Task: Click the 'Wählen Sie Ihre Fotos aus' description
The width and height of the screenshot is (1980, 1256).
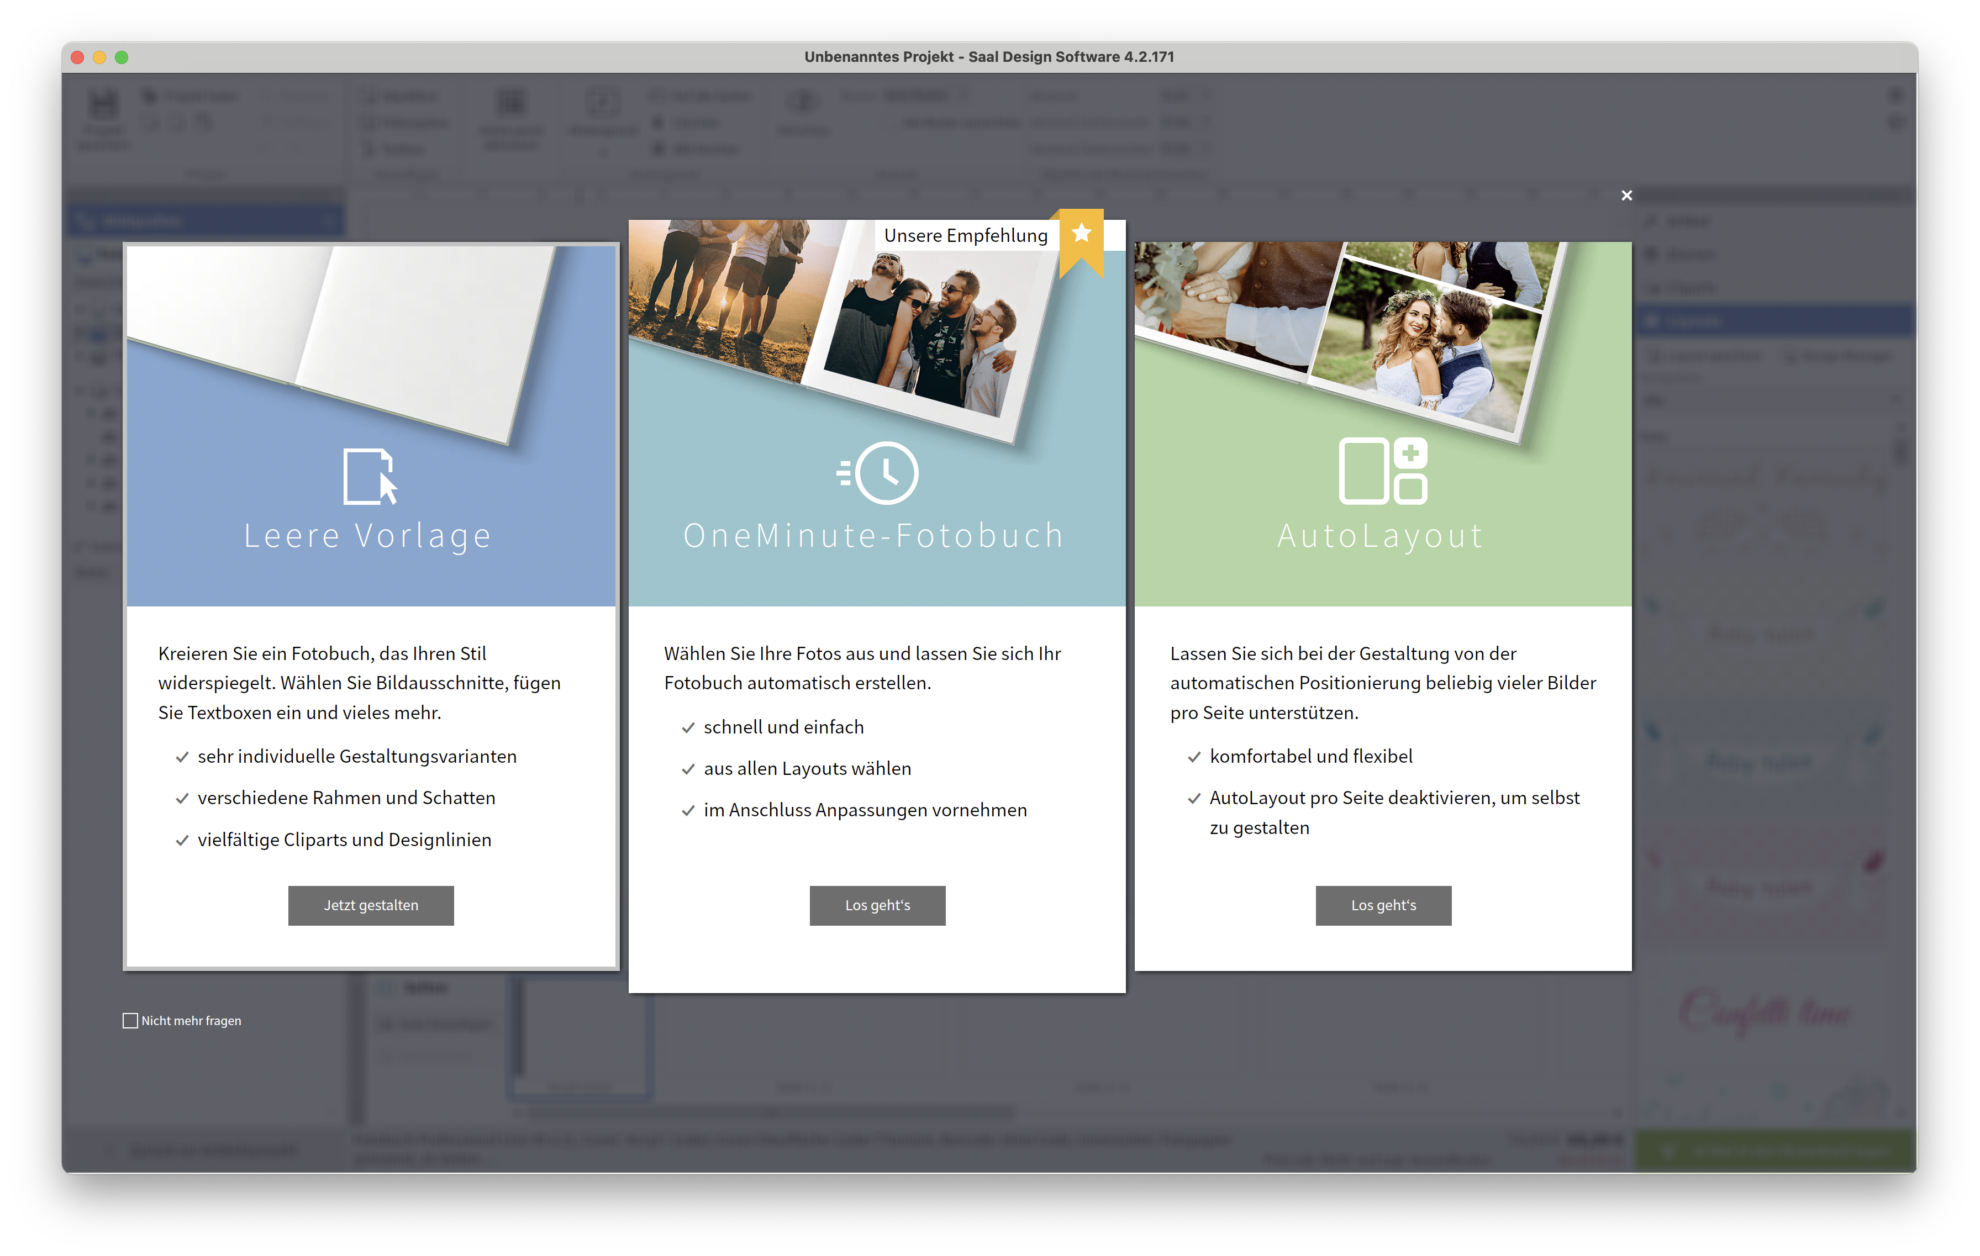Action: coord(863,668)
